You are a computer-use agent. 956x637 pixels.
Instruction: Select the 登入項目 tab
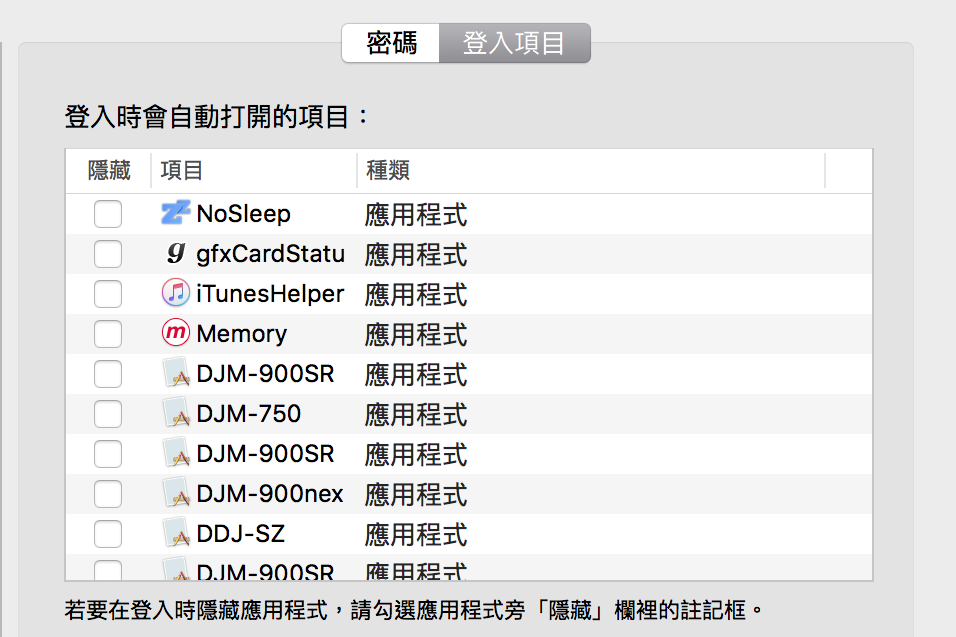coord(514,44)
